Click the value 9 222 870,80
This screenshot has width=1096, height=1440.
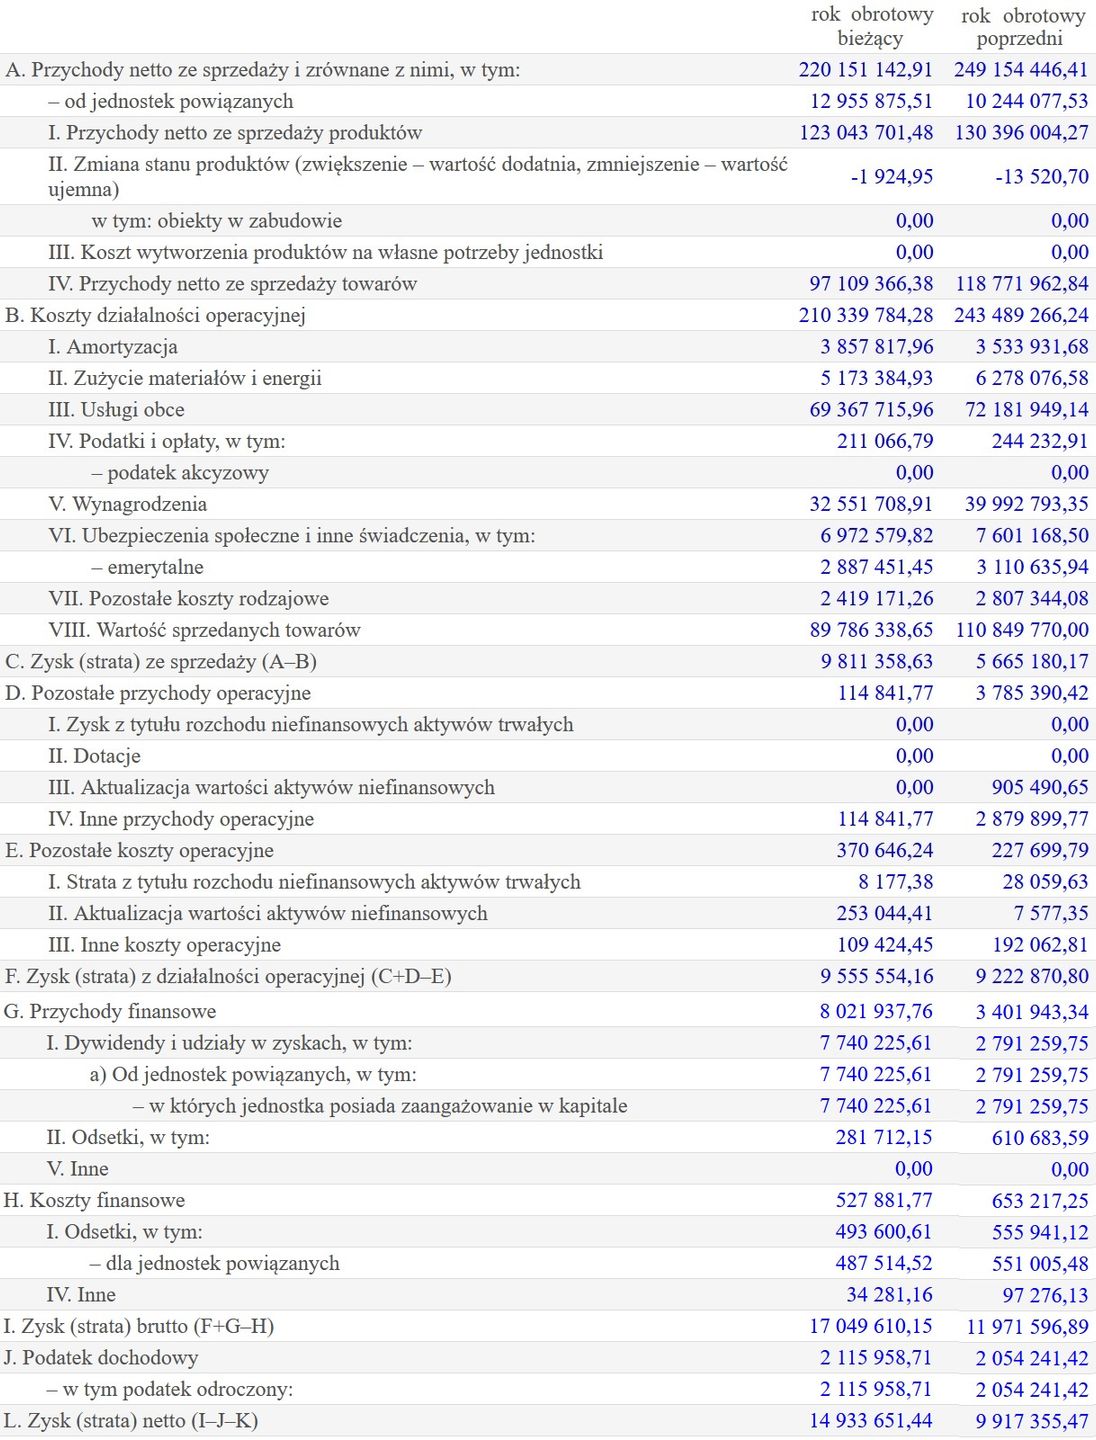(1032, 977)
